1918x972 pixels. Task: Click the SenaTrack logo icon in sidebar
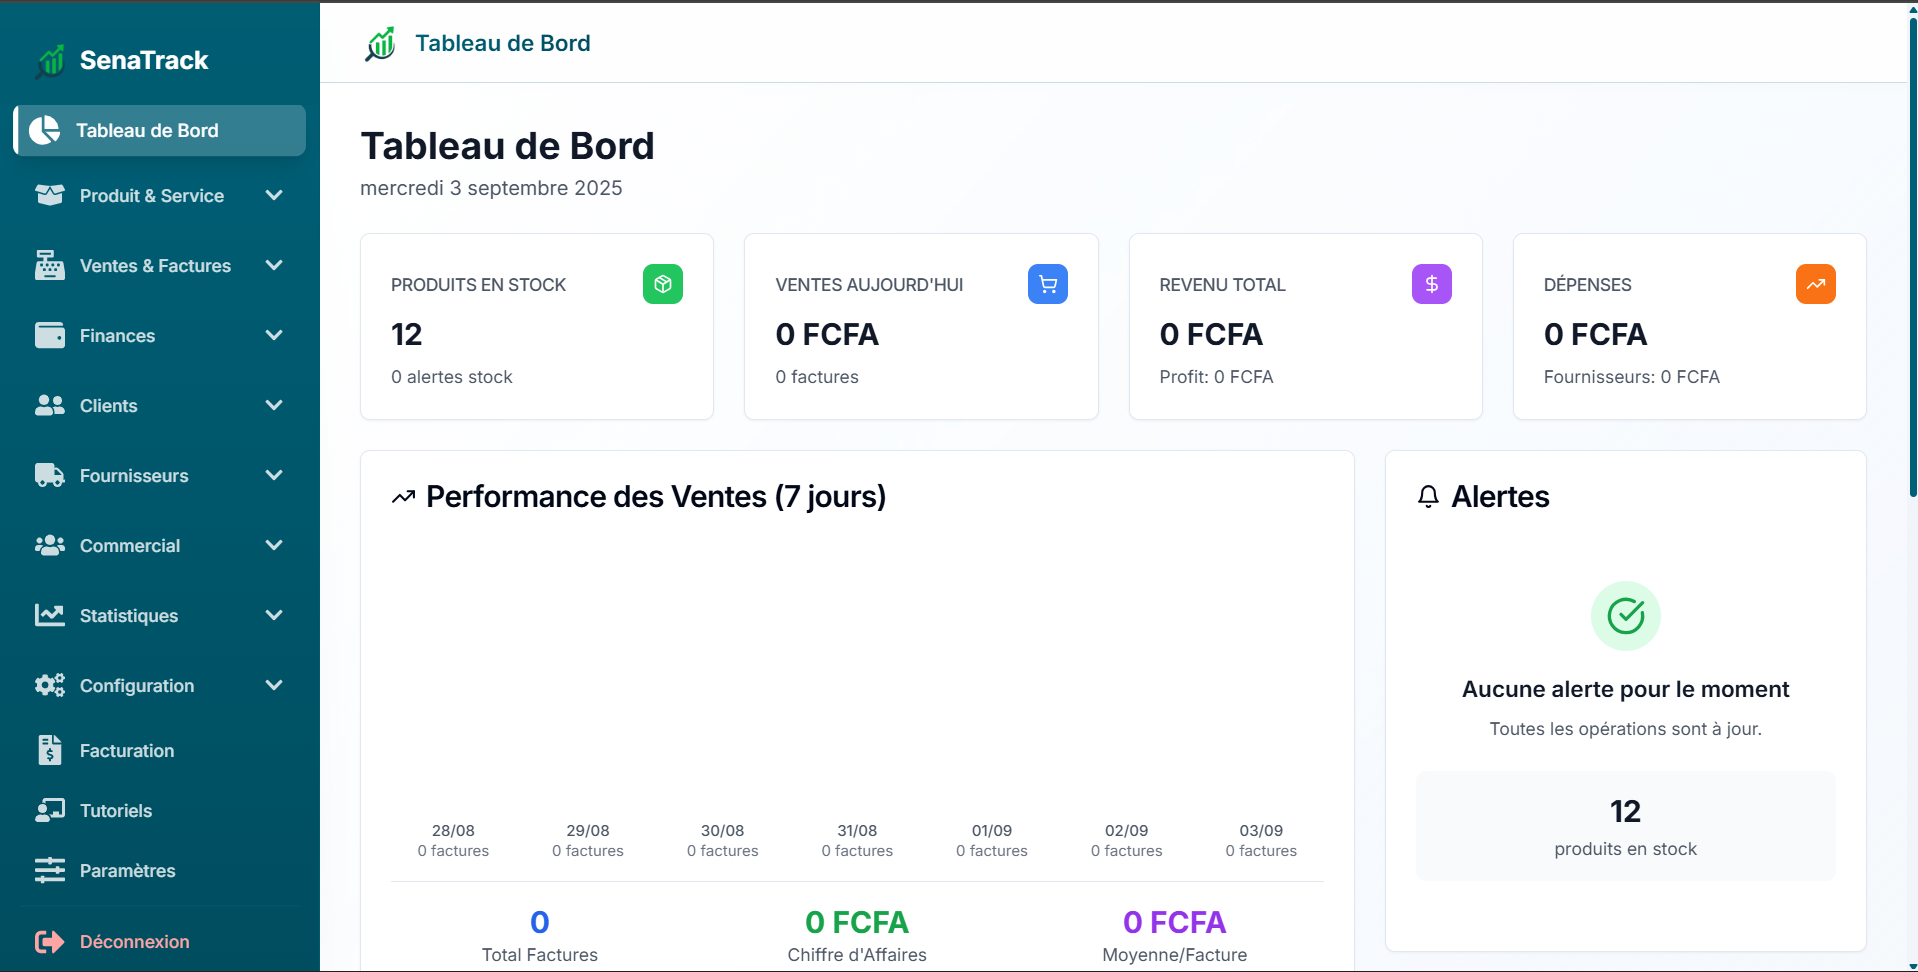tap(50, 61)
